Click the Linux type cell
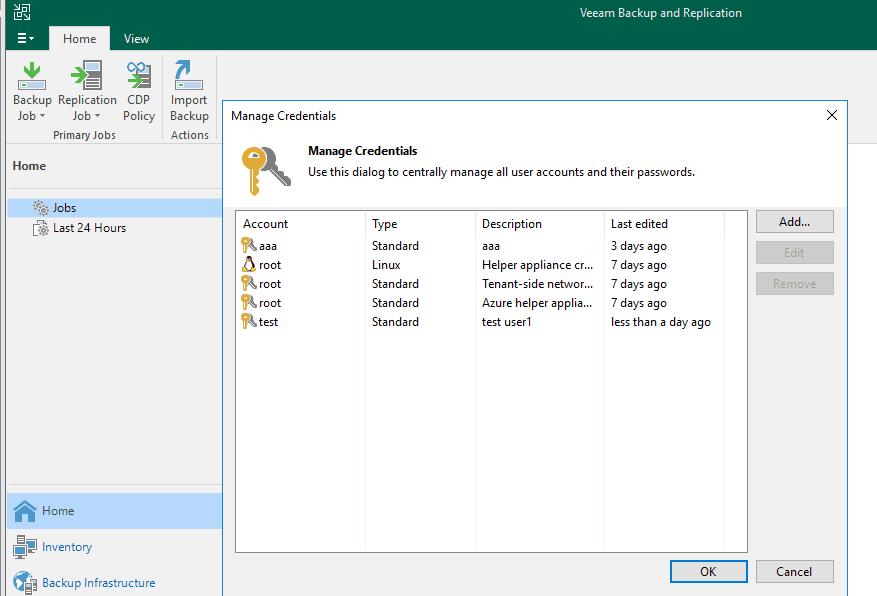The height and width of the screenshot is (596, 877). [386, 265]
